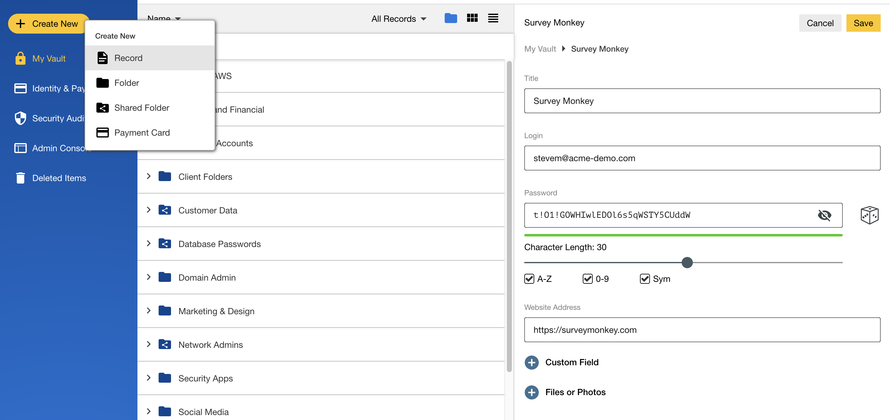Click the Custom Field label

pos(572,362)
